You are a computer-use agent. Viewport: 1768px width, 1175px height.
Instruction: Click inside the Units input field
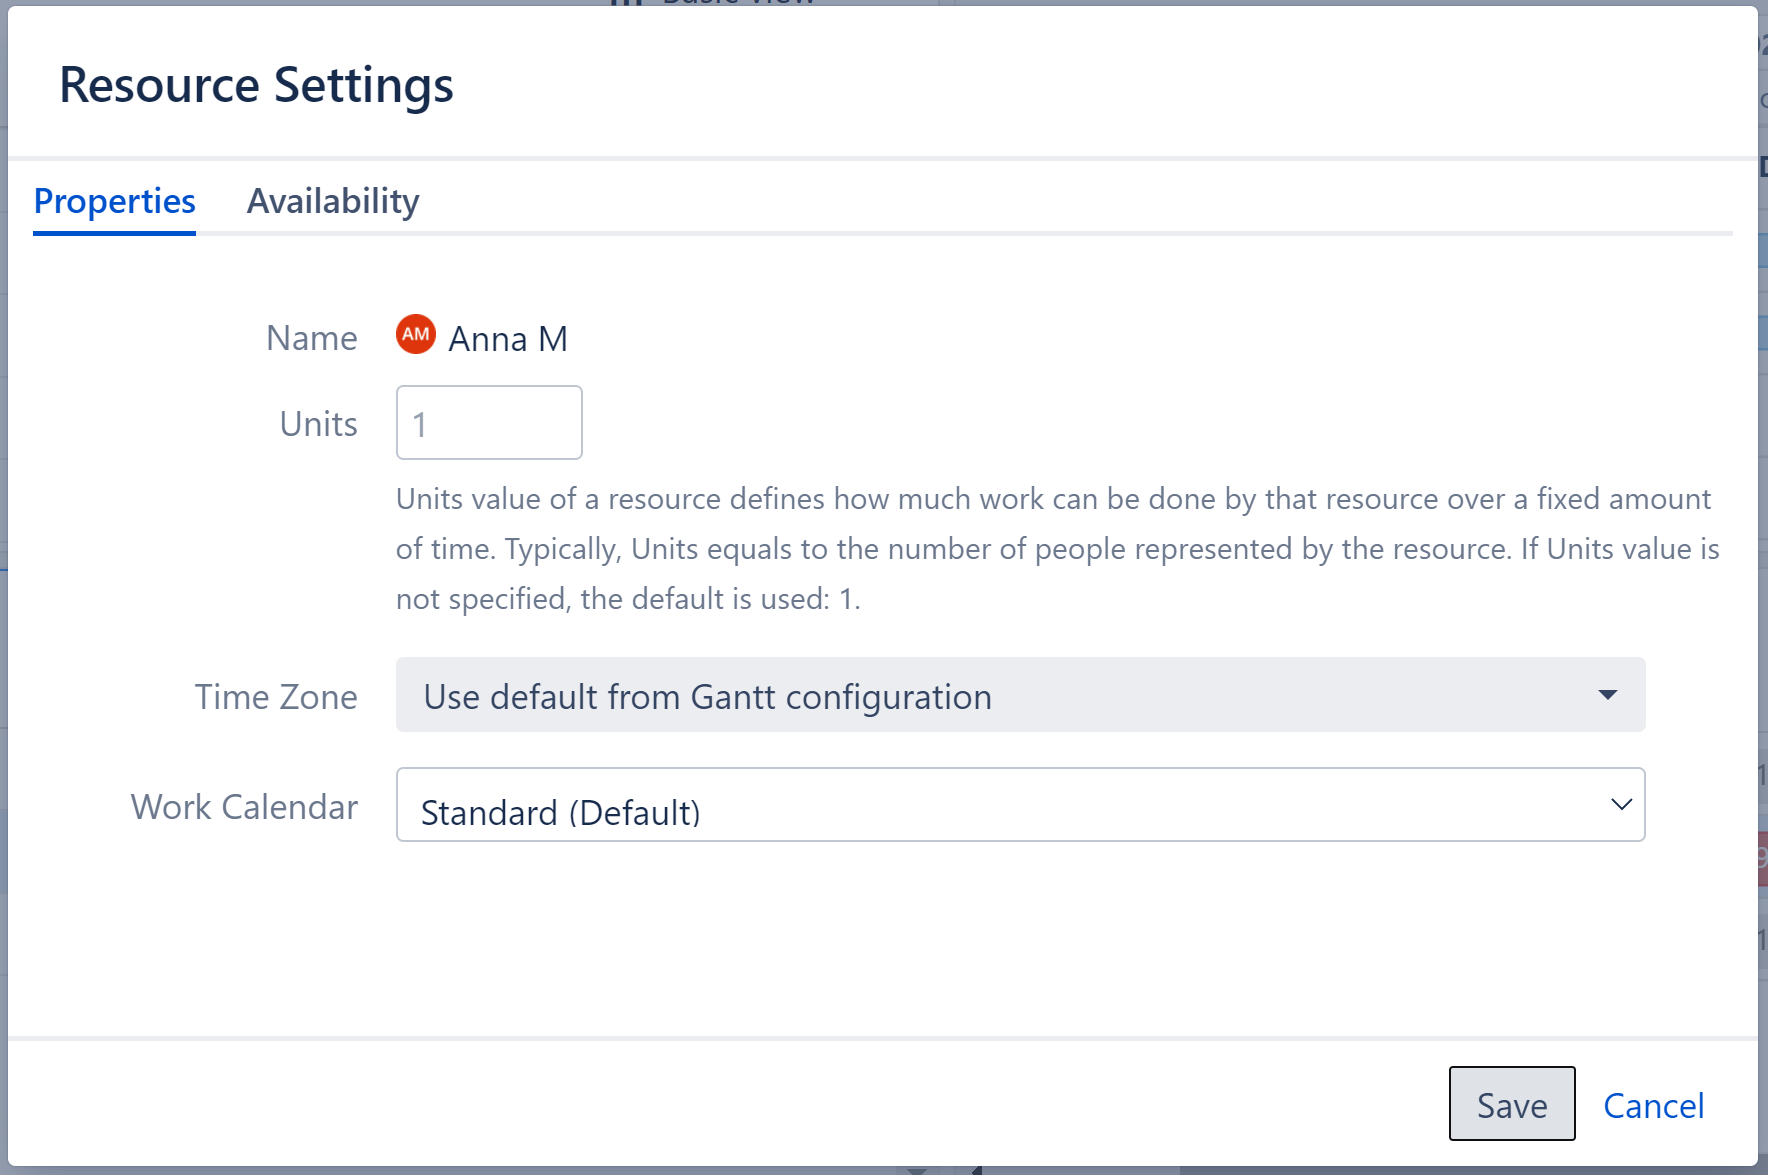489,423
